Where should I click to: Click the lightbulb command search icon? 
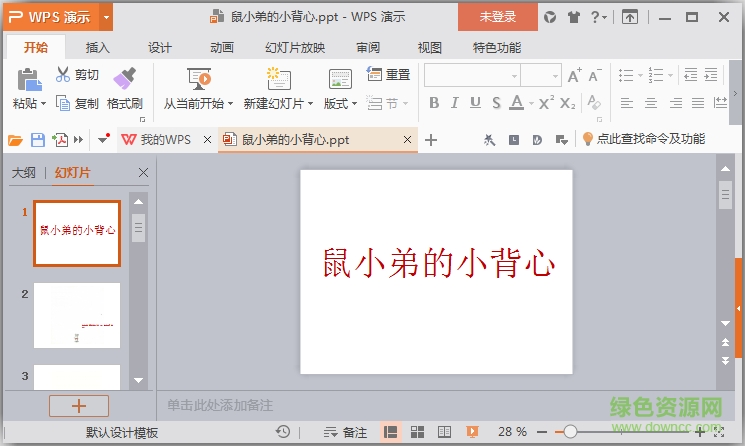click(588, 139)
